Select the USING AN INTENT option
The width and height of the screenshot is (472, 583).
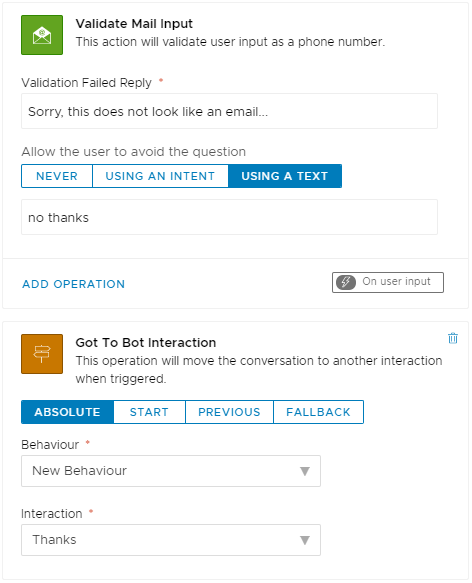coord(160,176)
